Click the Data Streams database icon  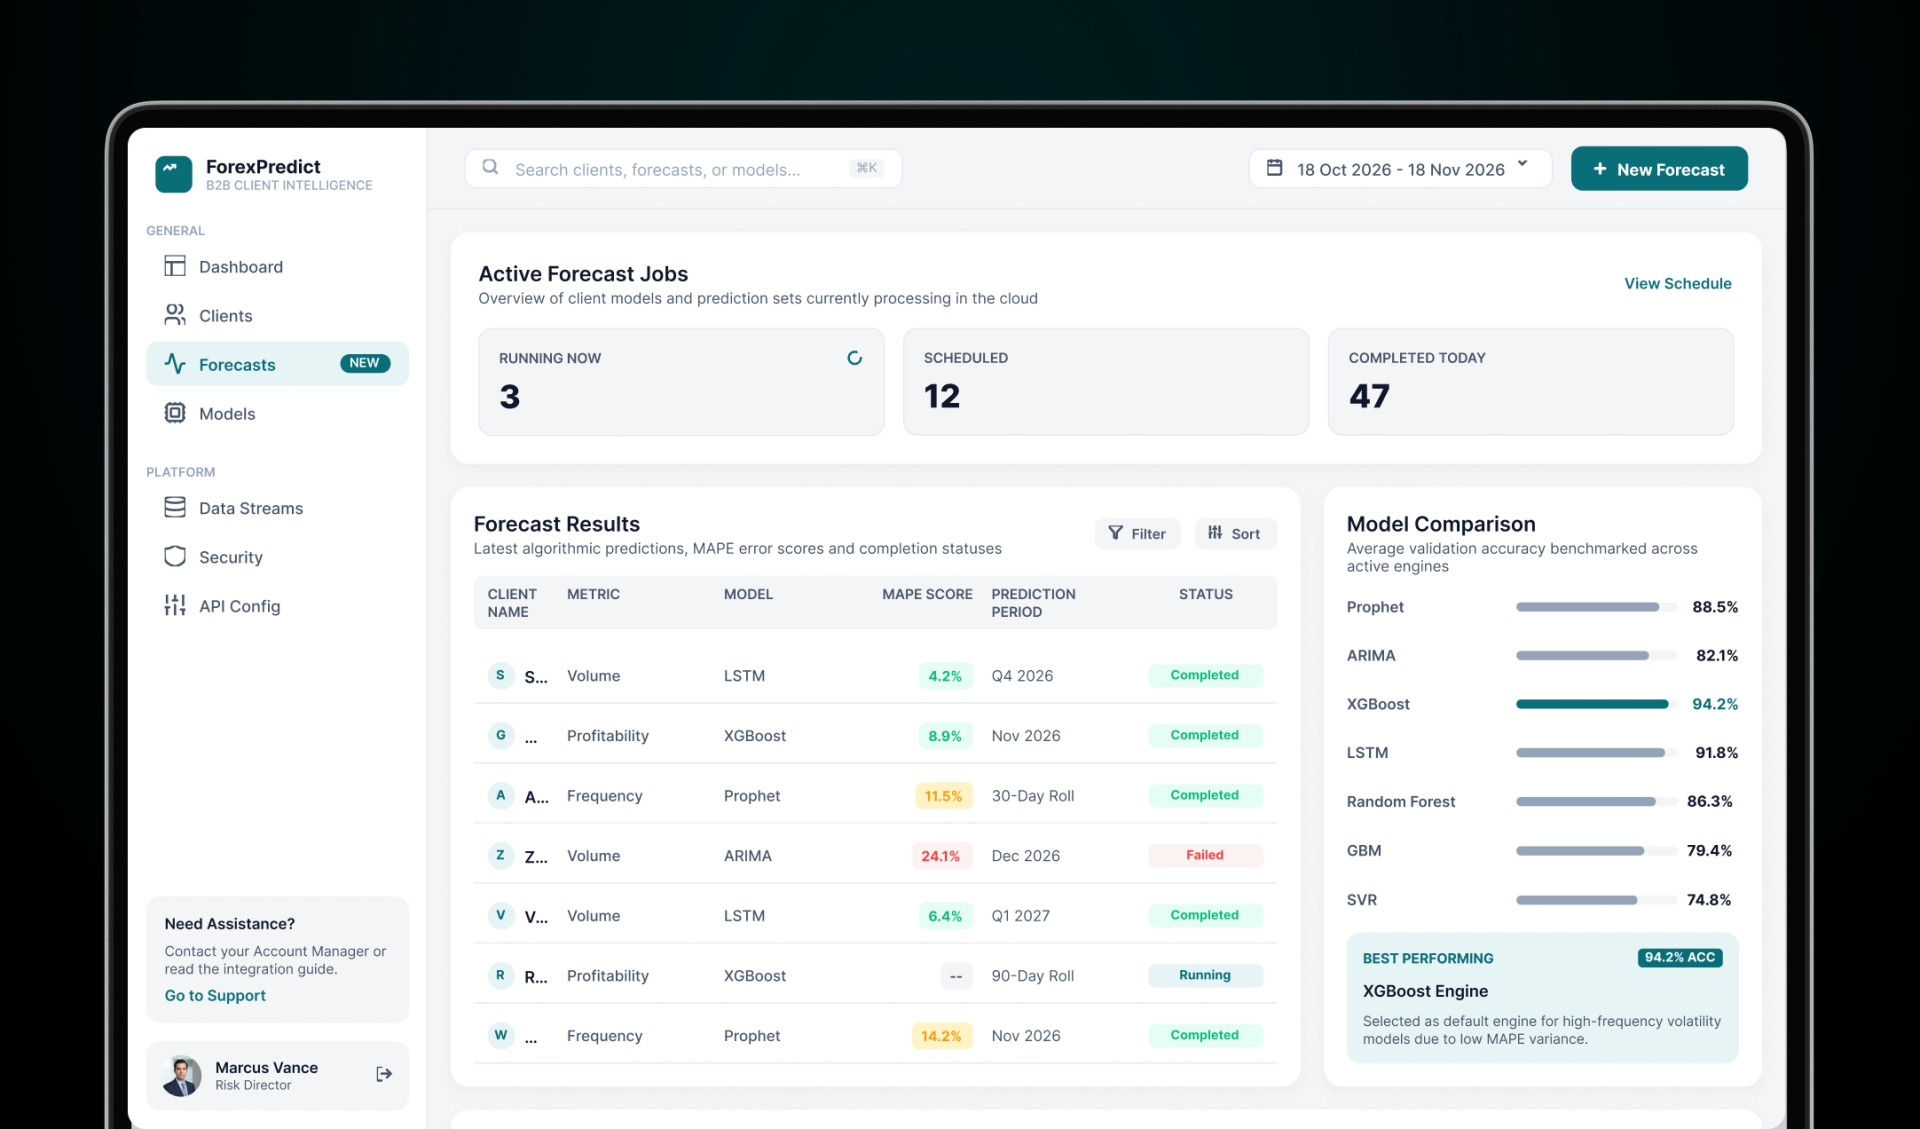click(x=175, y=508)
